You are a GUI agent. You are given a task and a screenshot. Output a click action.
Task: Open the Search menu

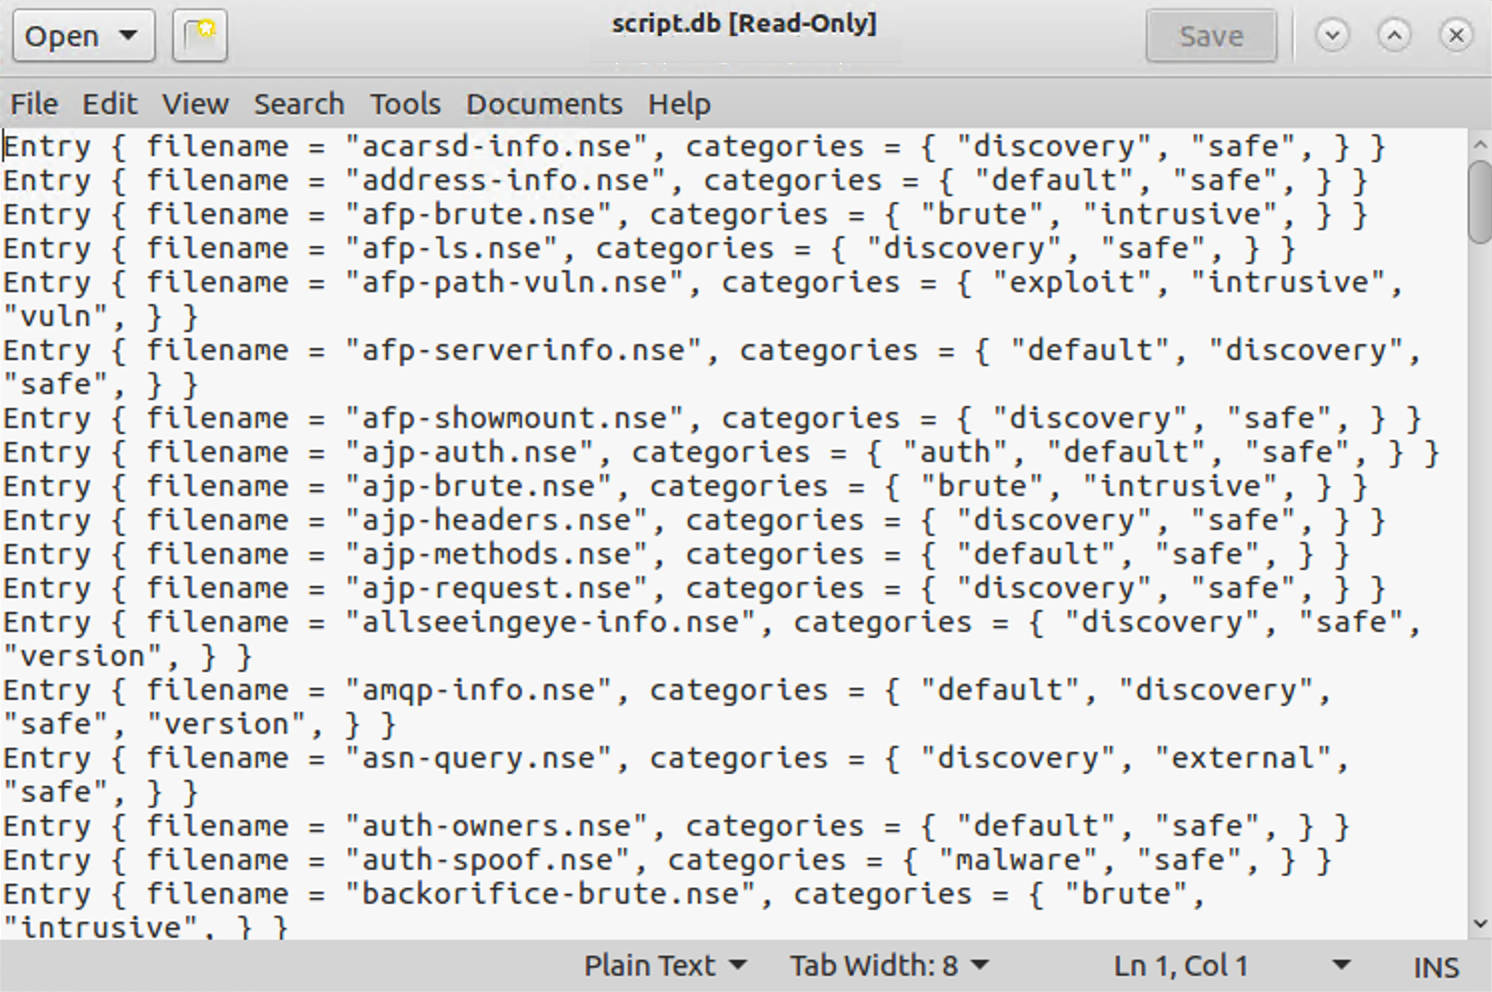point(299,103)
